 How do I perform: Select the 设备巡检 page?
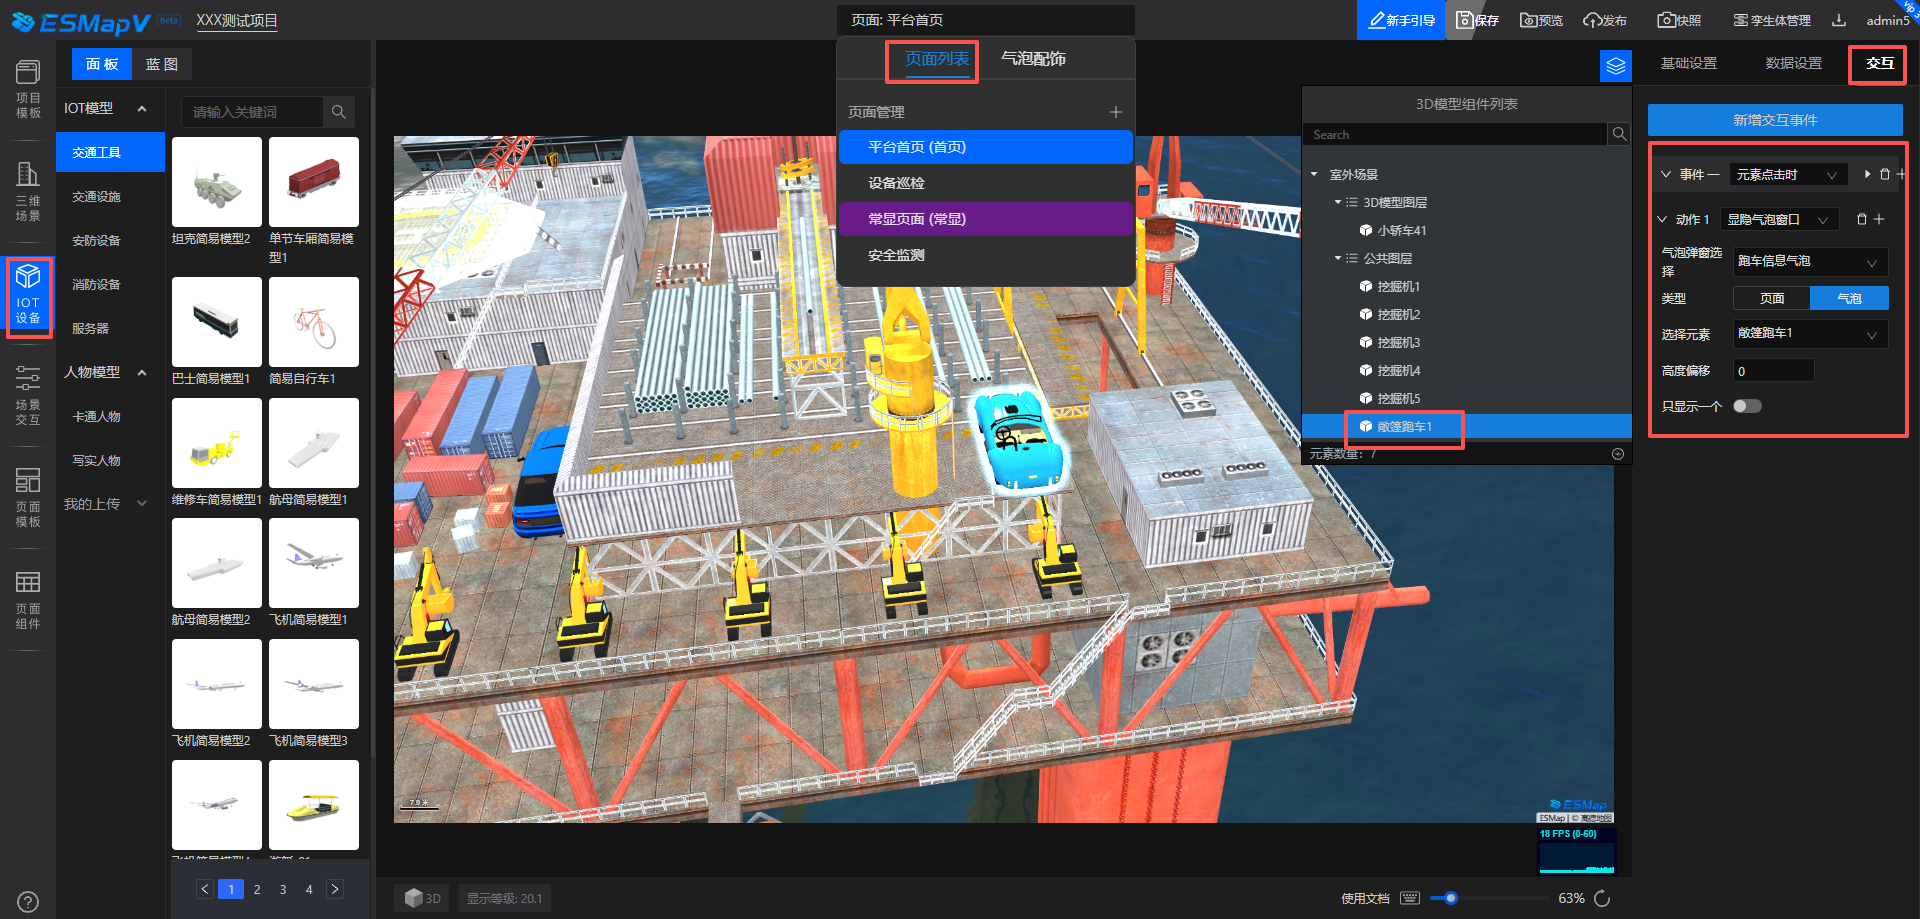click(986, 183)
